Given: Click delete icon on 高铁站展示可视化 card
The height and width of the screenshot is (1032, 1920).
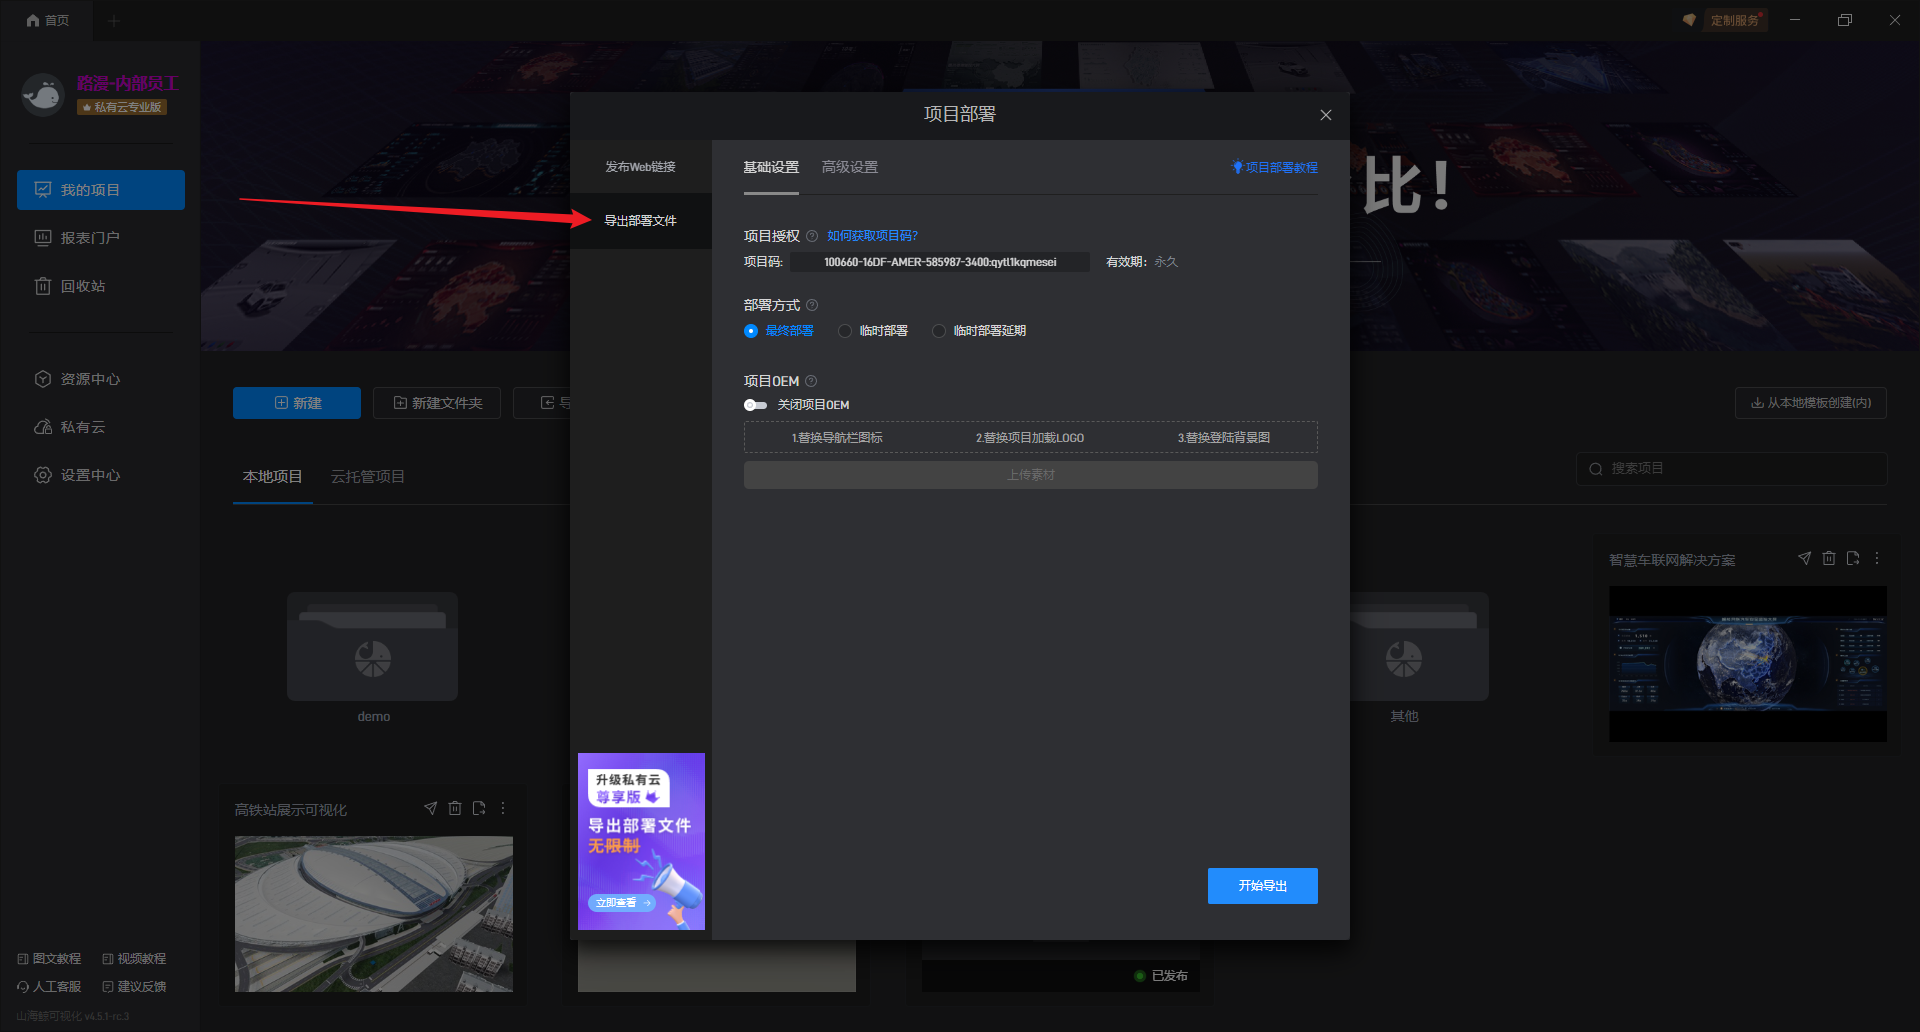Looking at the screenshot, I should (x=455, y=808).
